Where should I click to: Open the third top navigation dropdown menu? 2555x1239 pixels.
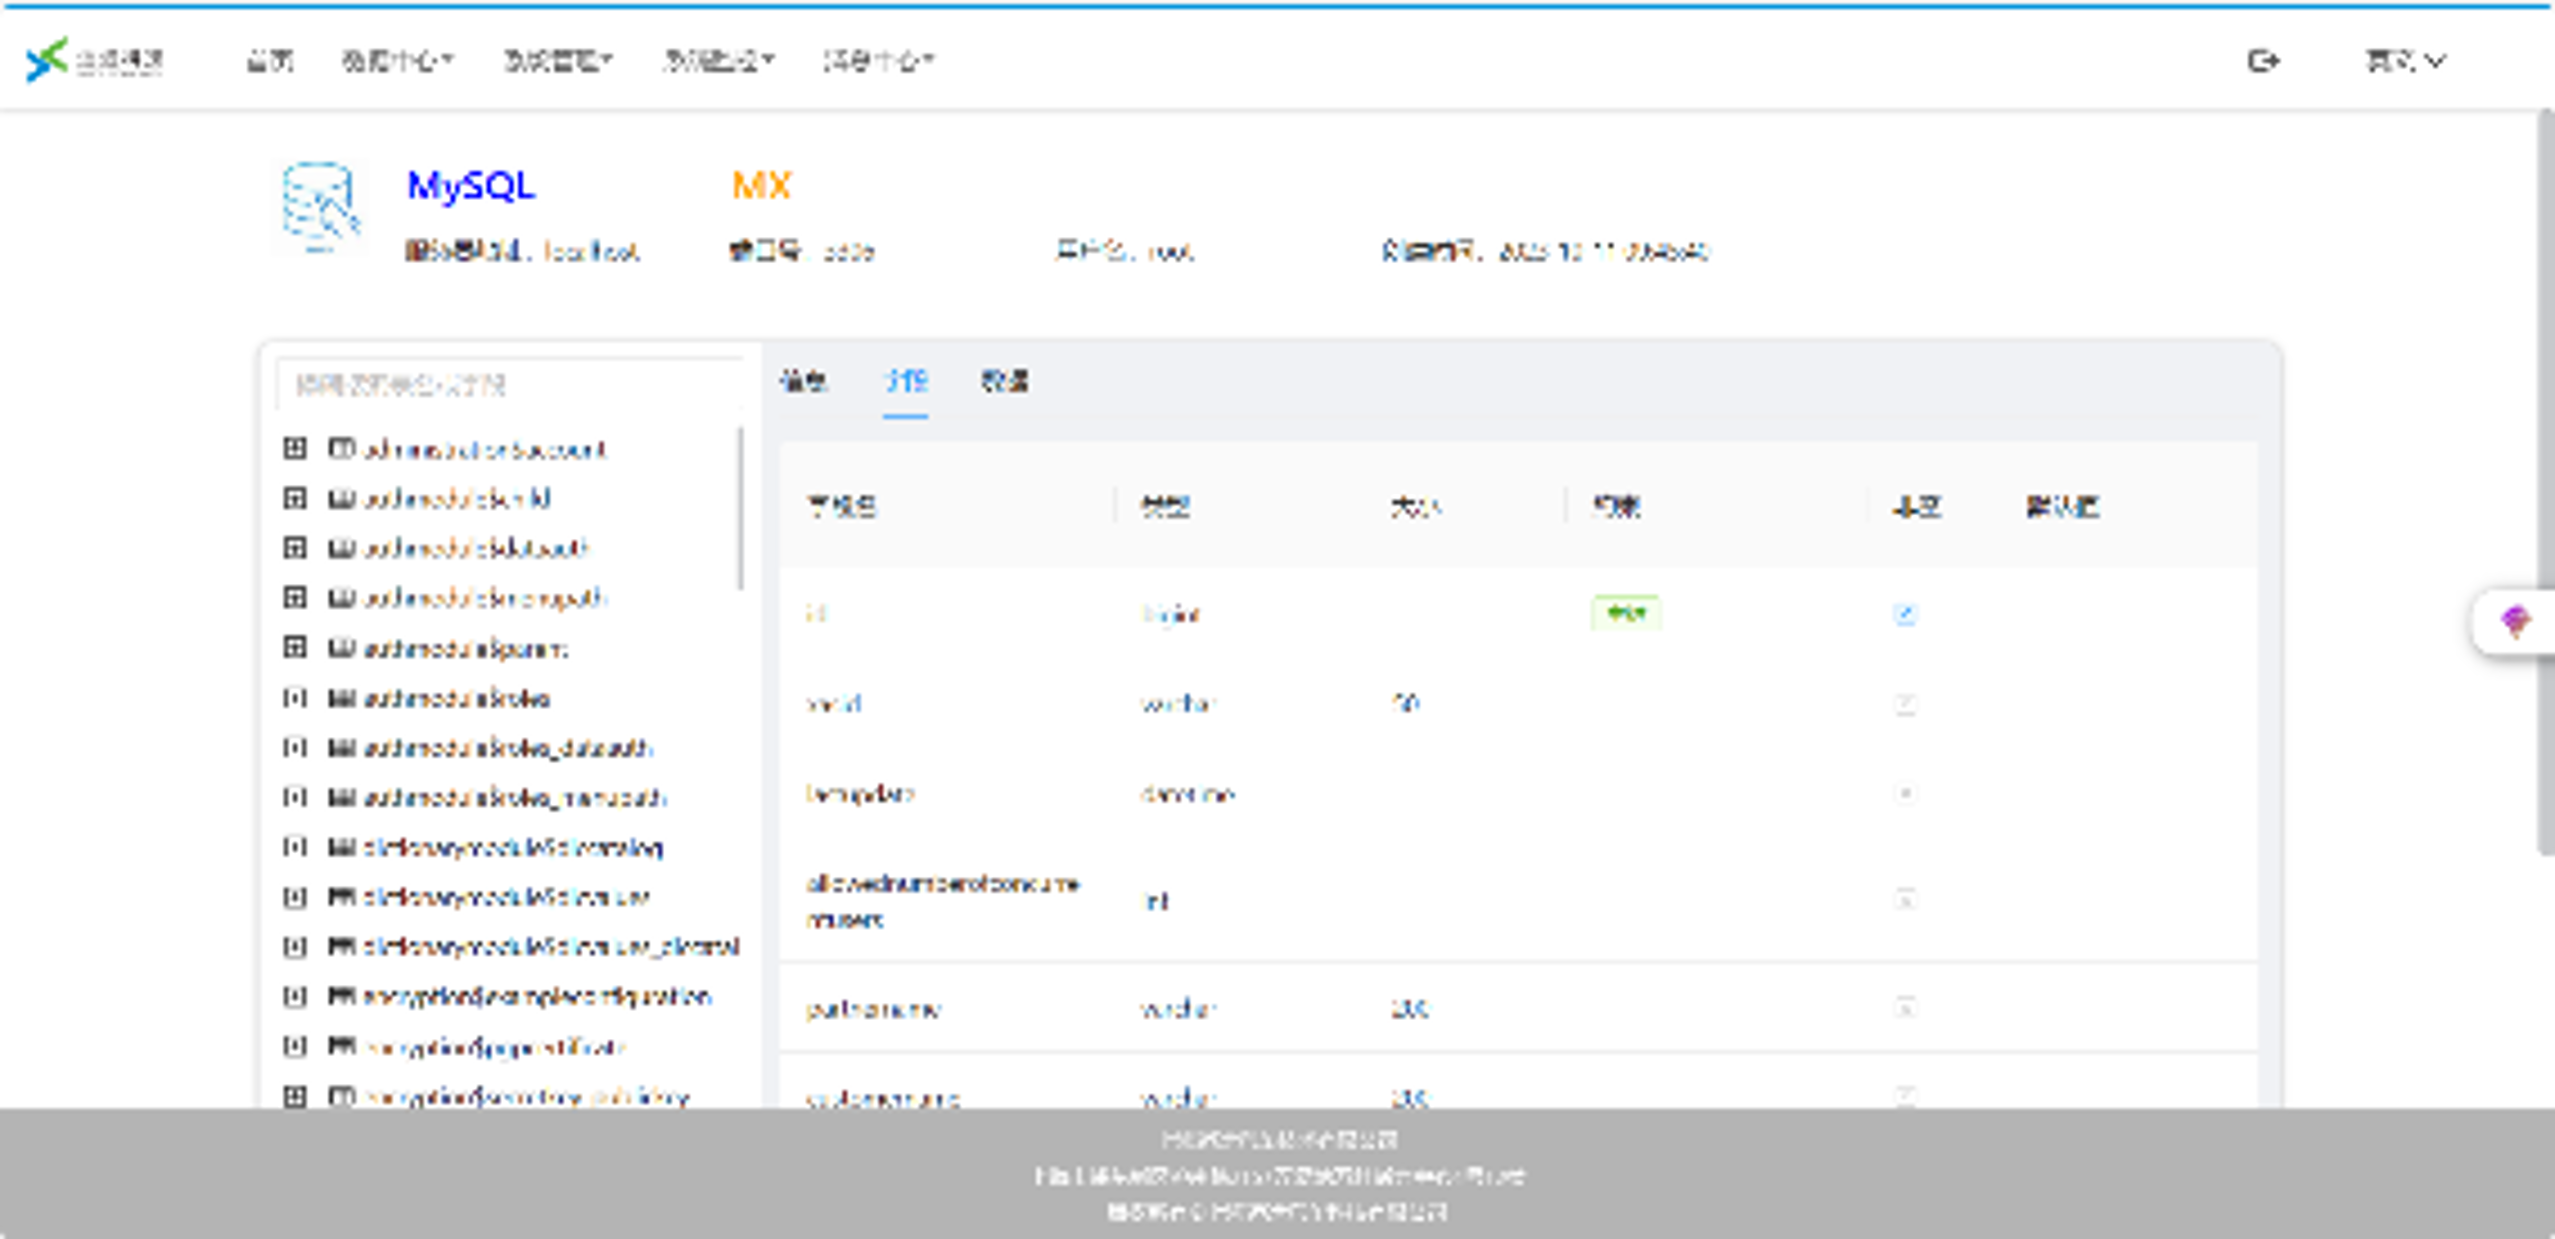(558, 61)
